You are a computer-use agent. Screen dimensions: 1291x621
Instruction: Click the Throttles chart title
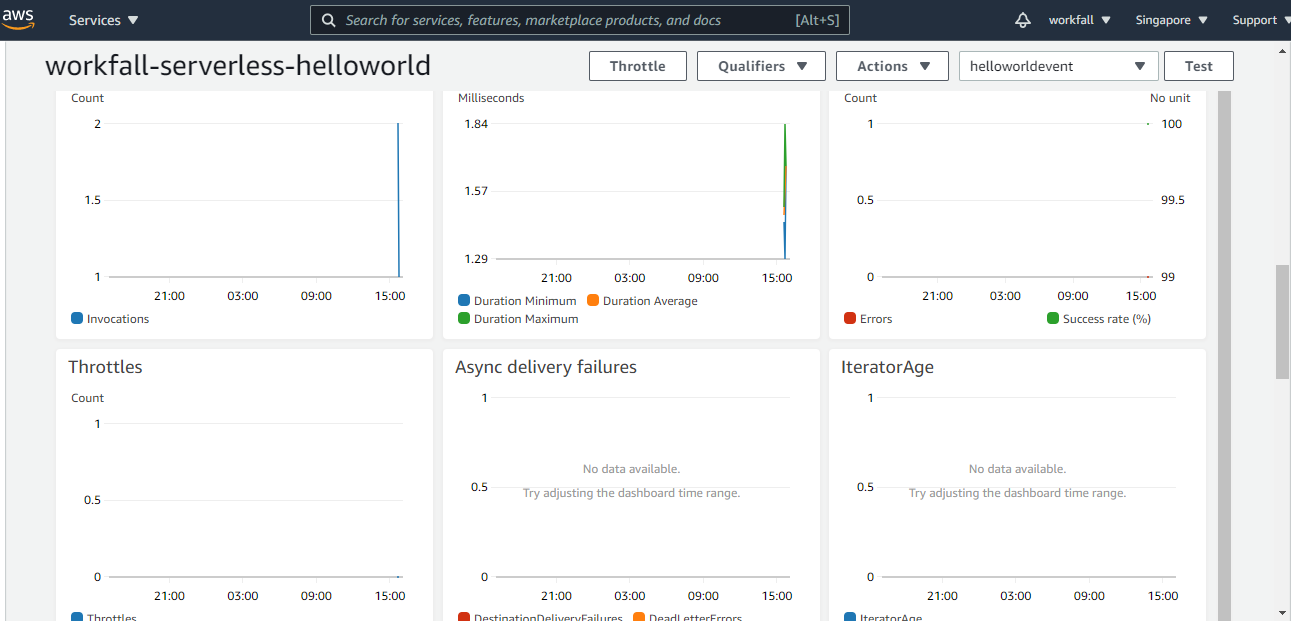click(x=105, y=367)
